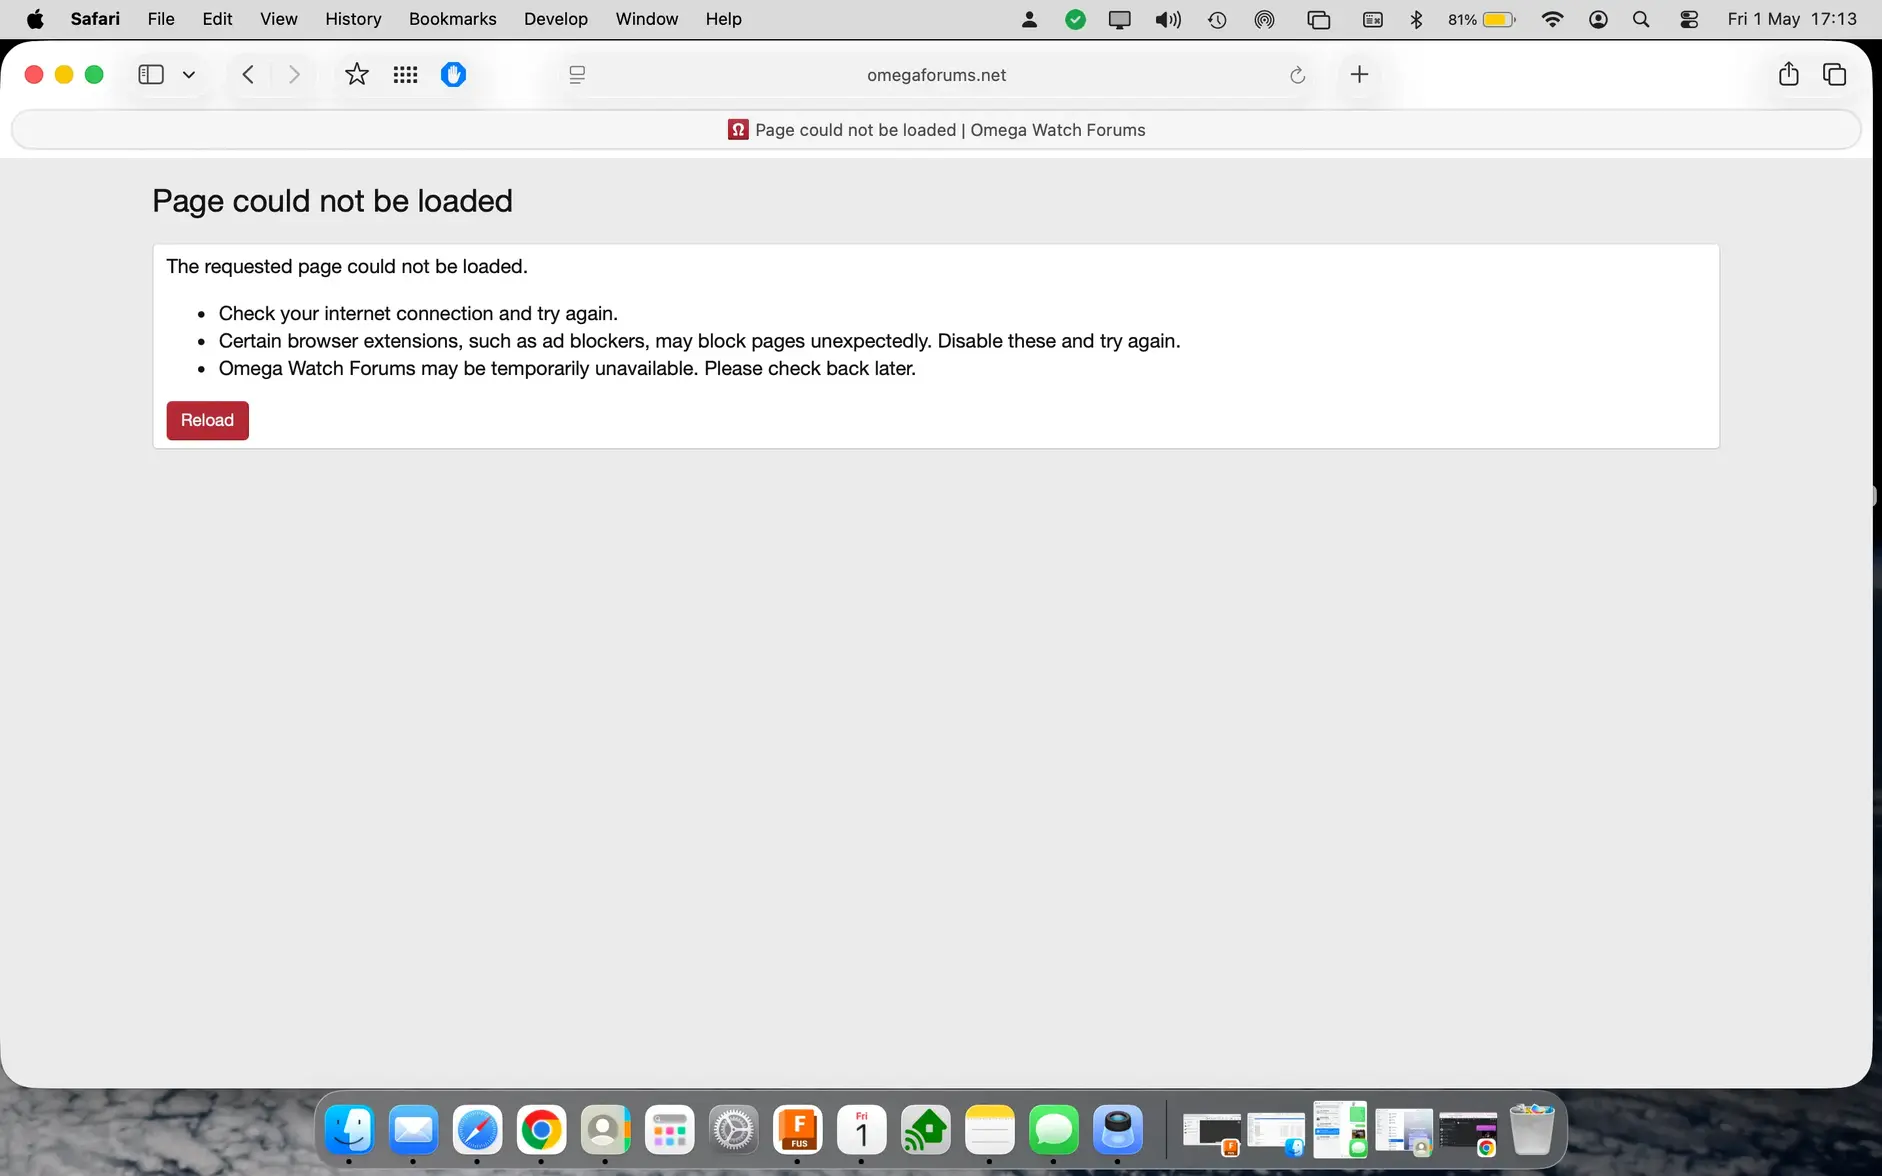The width and height of the screenshot is (1882, 1176).
Task: Open the display menu bar icon
Action: click(1120, 19)
